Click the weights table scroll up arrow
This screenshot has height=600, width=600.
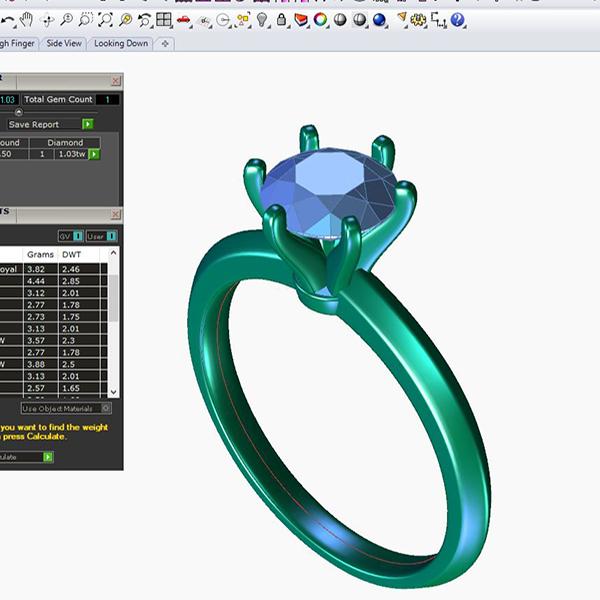[113, 253]
